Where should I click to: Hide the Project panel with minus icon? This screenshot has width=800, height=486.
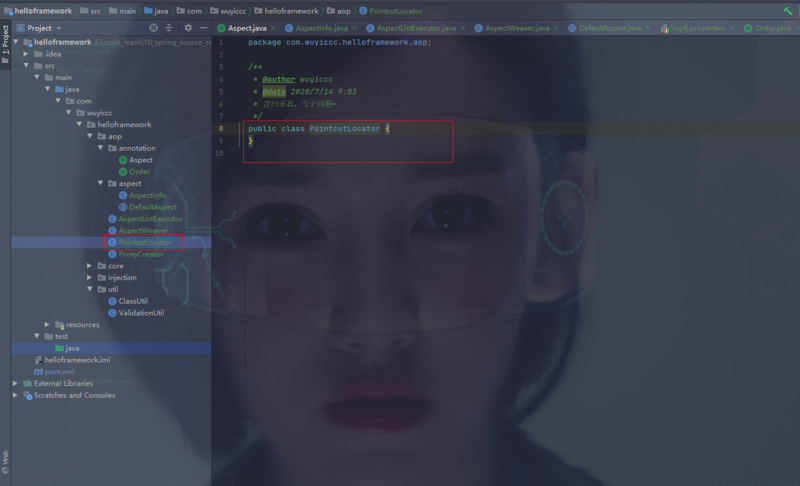[x=204, y=28]
